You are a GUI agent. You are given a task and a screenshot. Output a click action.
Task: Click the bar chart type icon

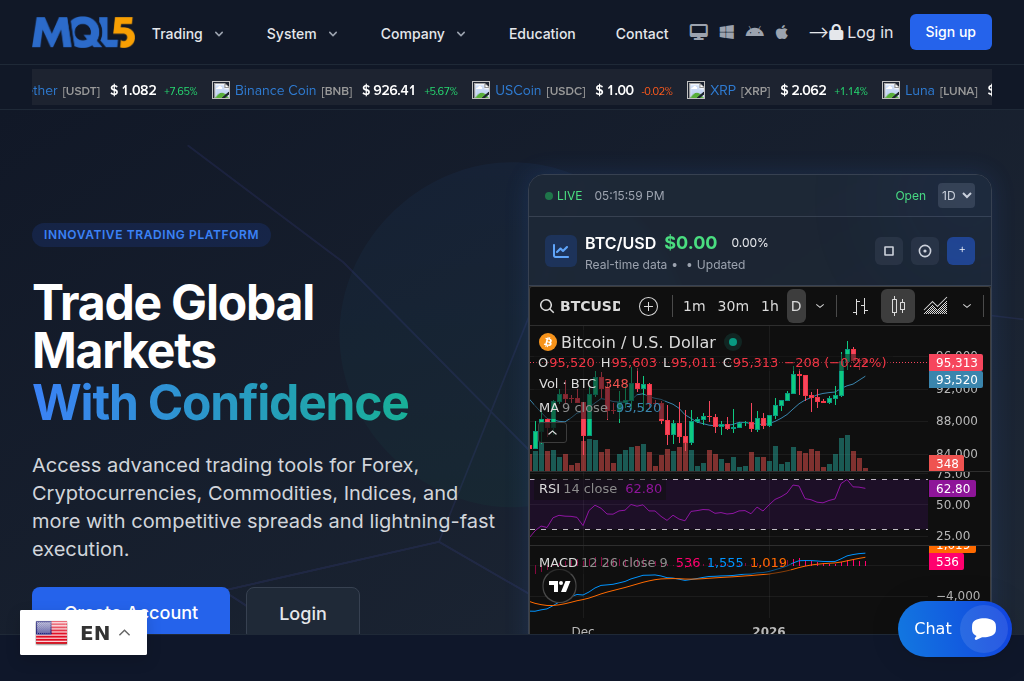pyautogui.click(x=859, y=306)
